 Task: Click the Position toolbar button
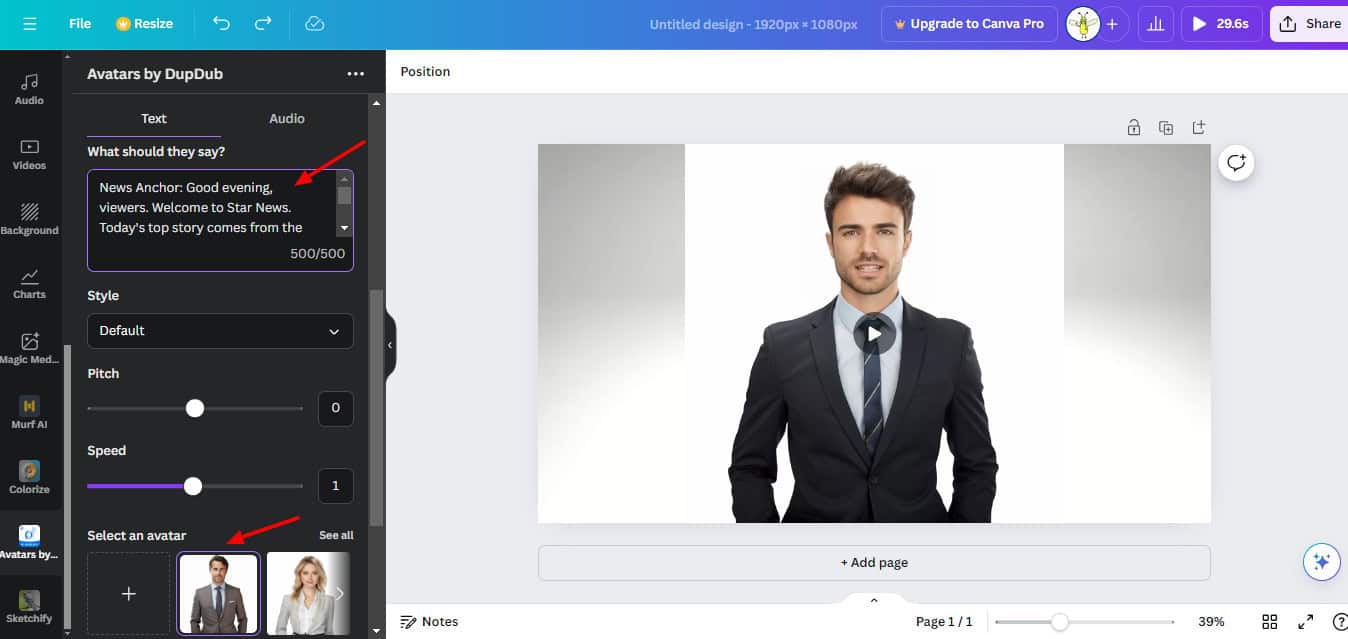(425, 72)
